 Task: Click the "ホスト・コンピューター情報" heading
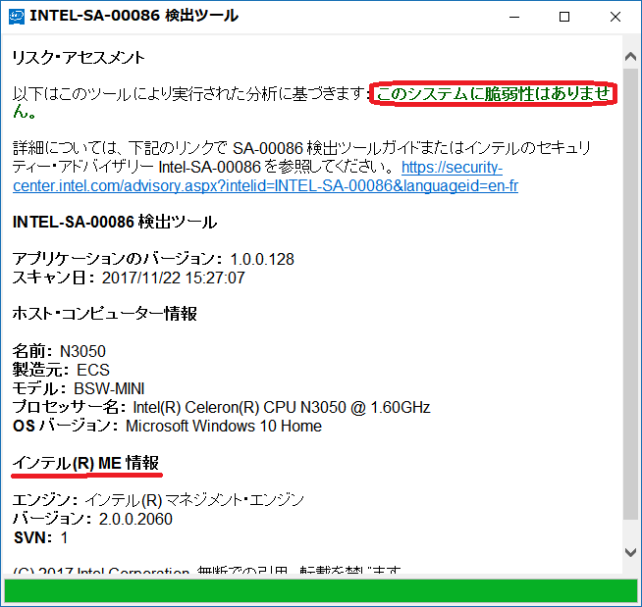click(x=105, y=314)
